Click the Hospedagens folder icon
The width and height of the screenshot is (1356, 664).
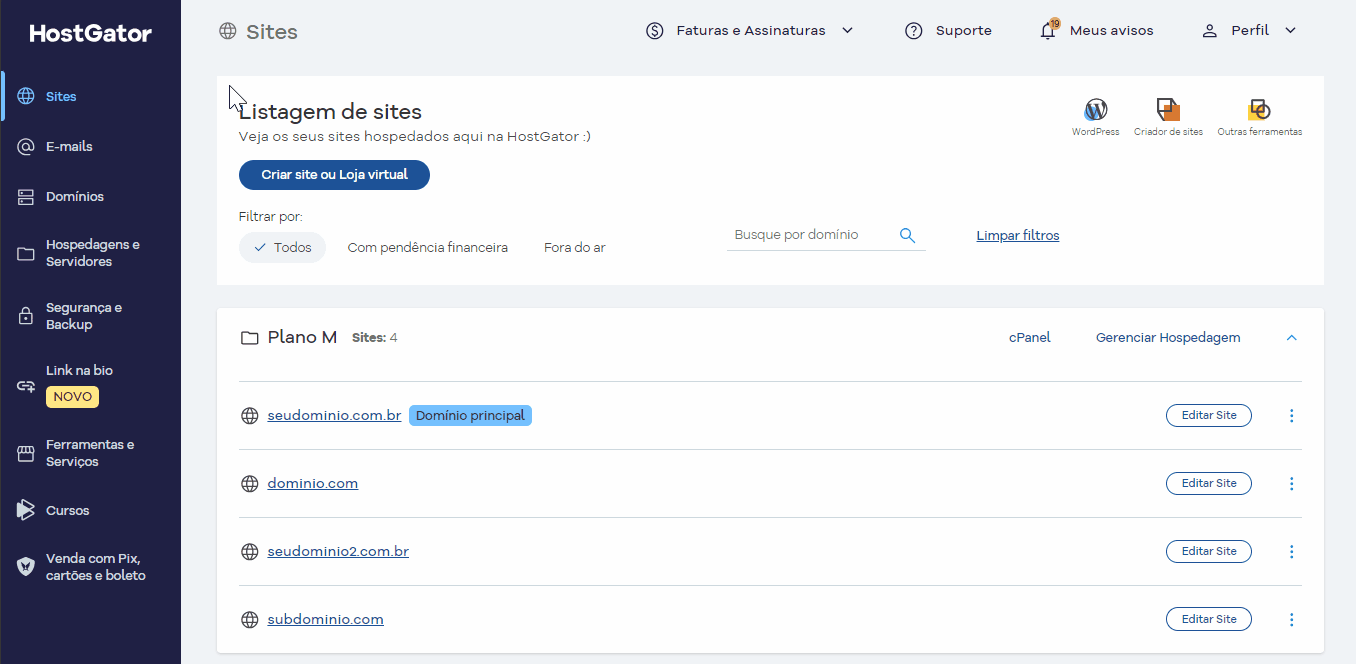(x=26, y=254)
